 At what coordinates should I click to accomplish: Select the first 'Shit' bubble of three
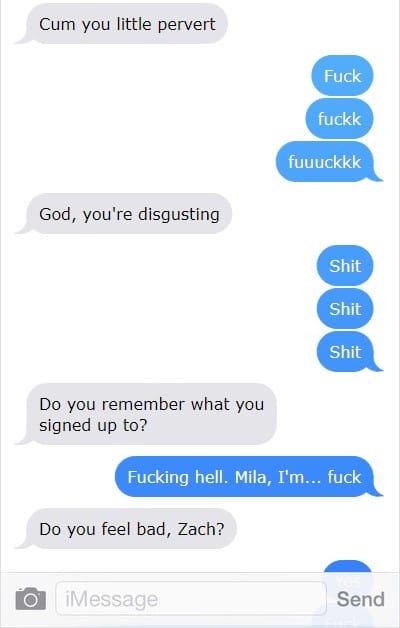(x=345, y=266)
